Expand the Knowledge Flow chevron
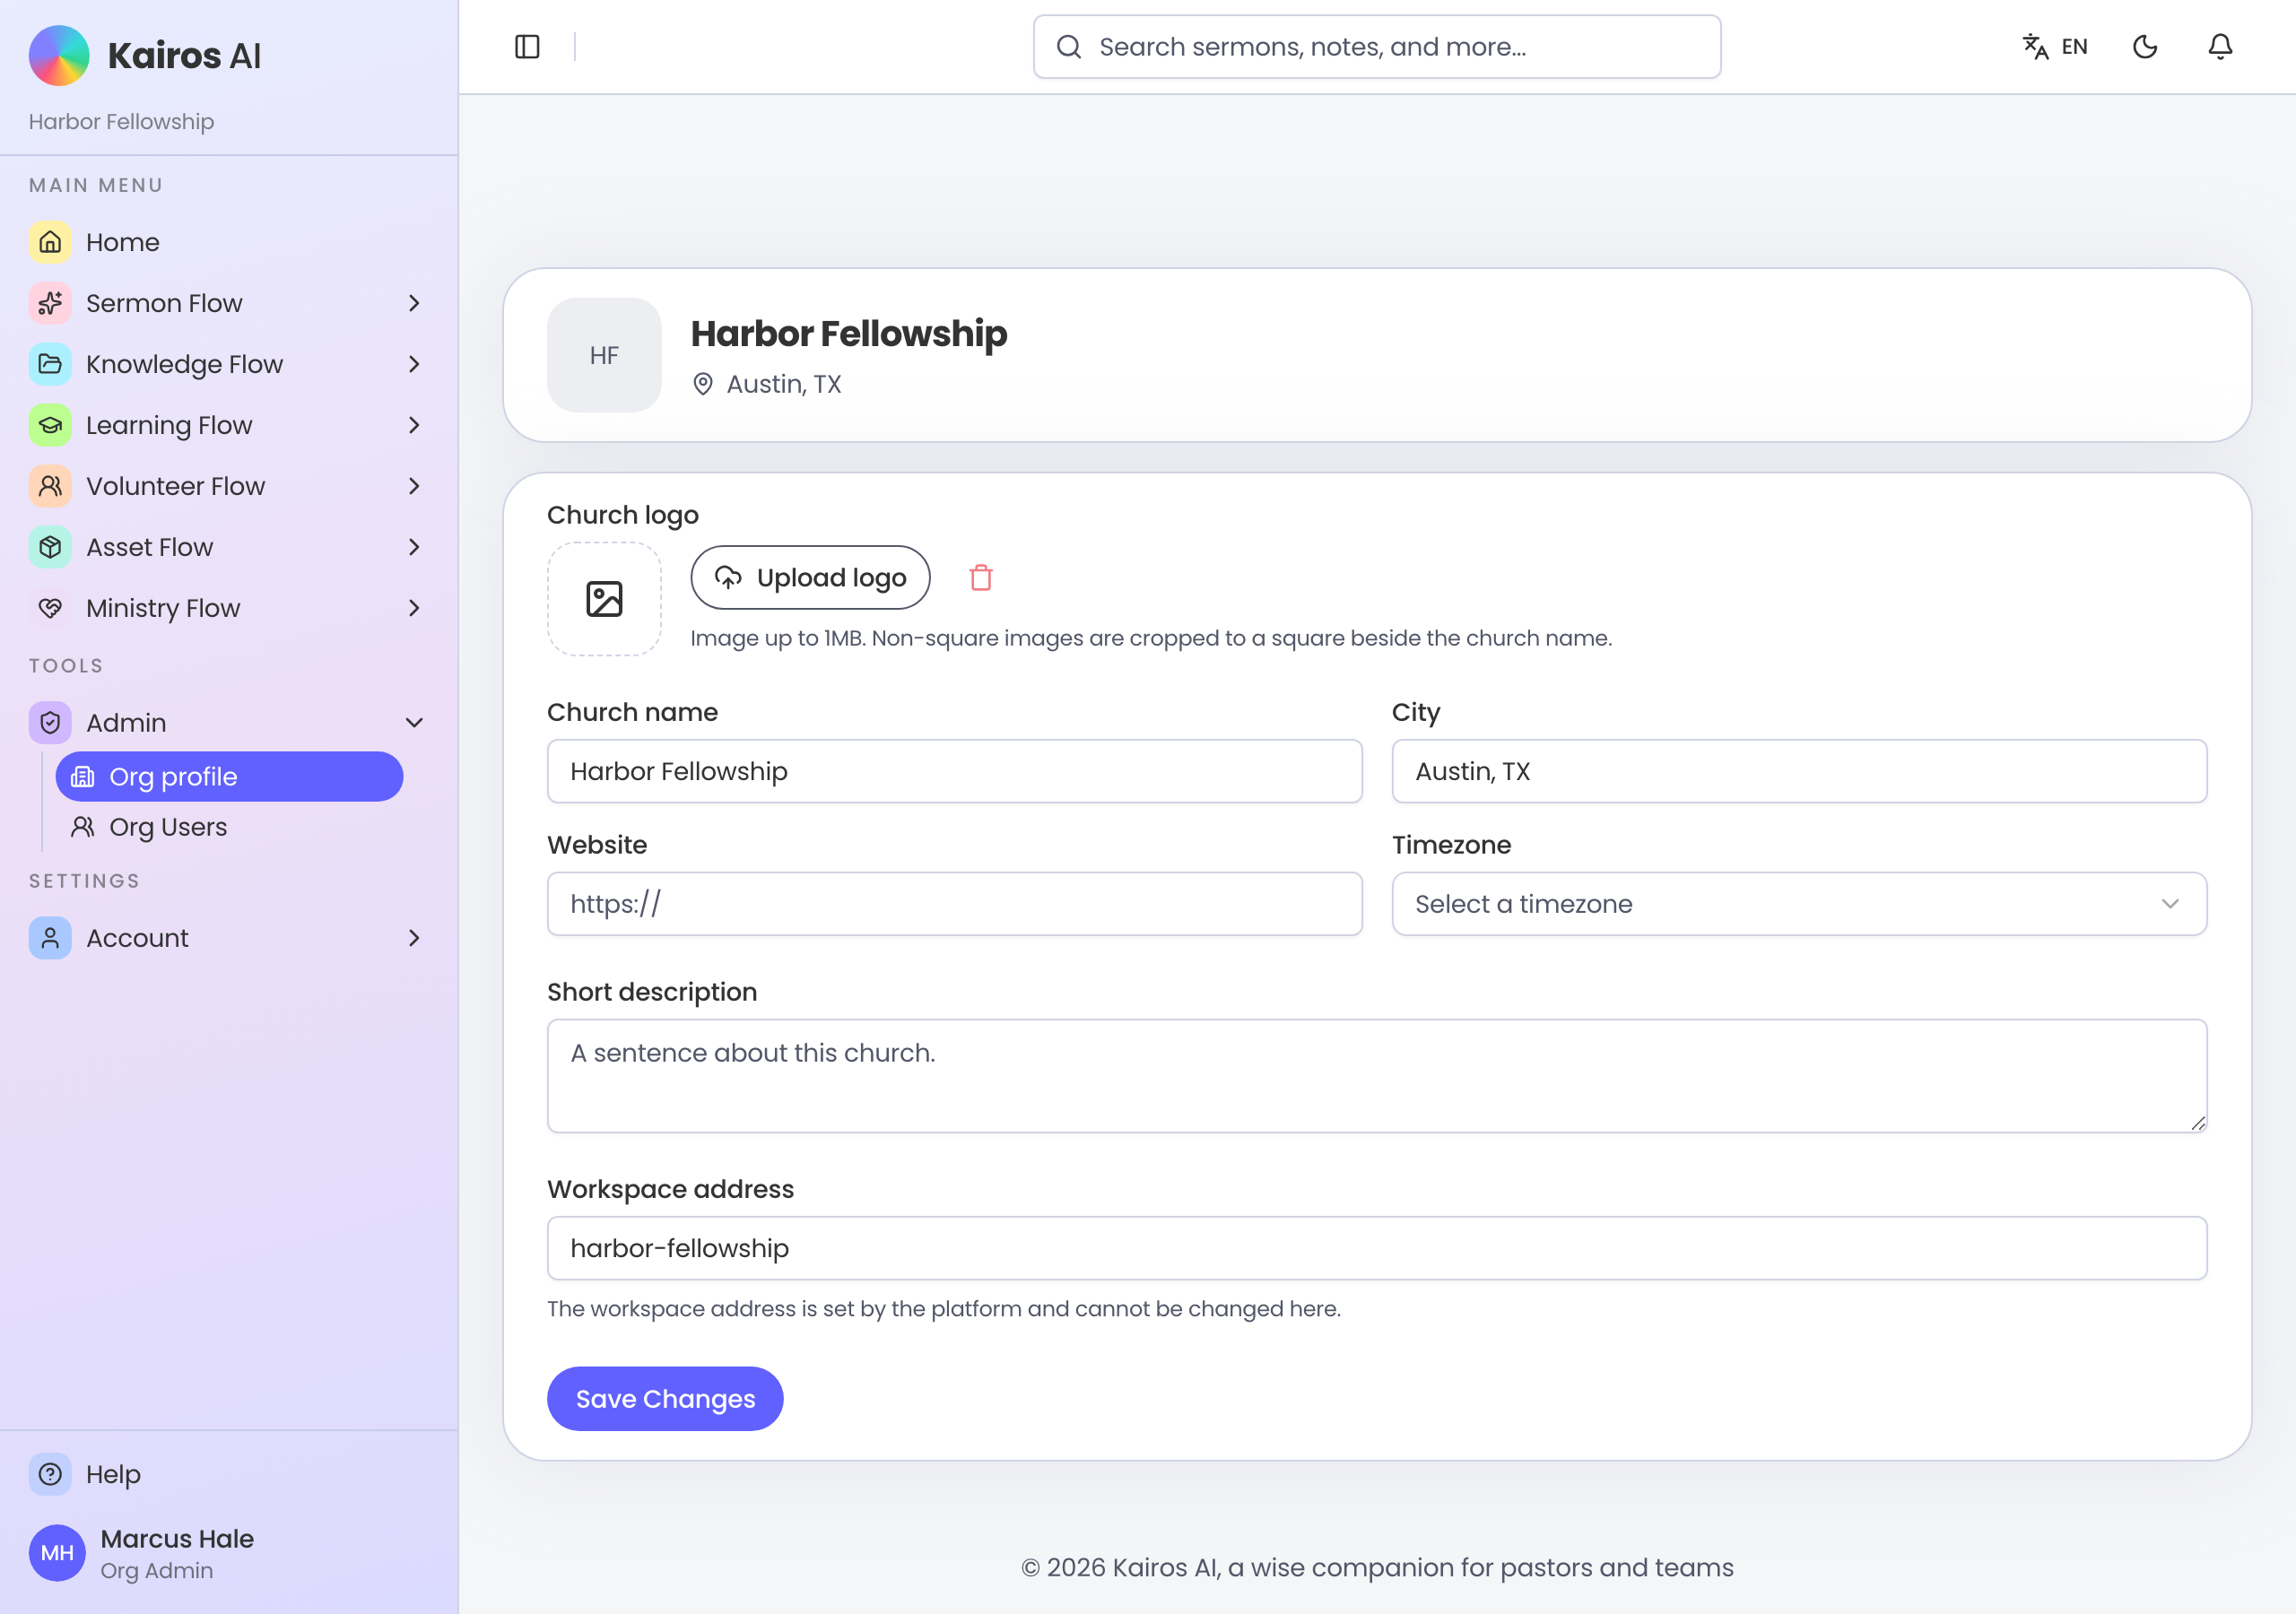The width and height of the screenshot is (2296, 1614). (414, 364)
